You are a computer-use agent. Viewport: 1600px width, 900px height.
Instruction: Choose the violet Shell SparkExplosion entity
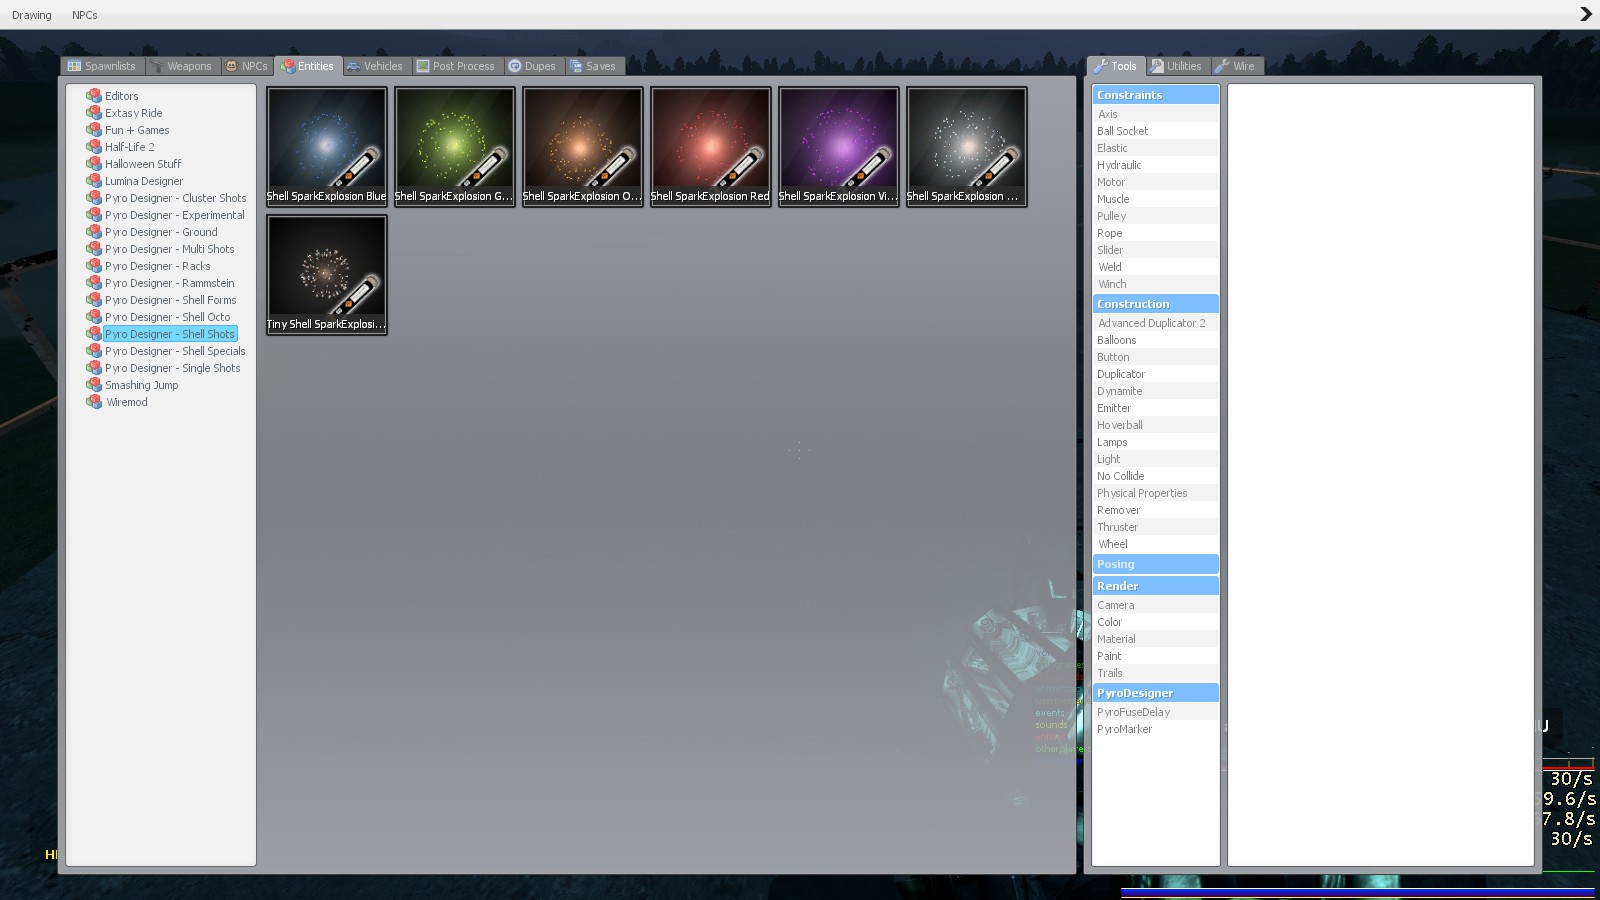tap(838, 146)
